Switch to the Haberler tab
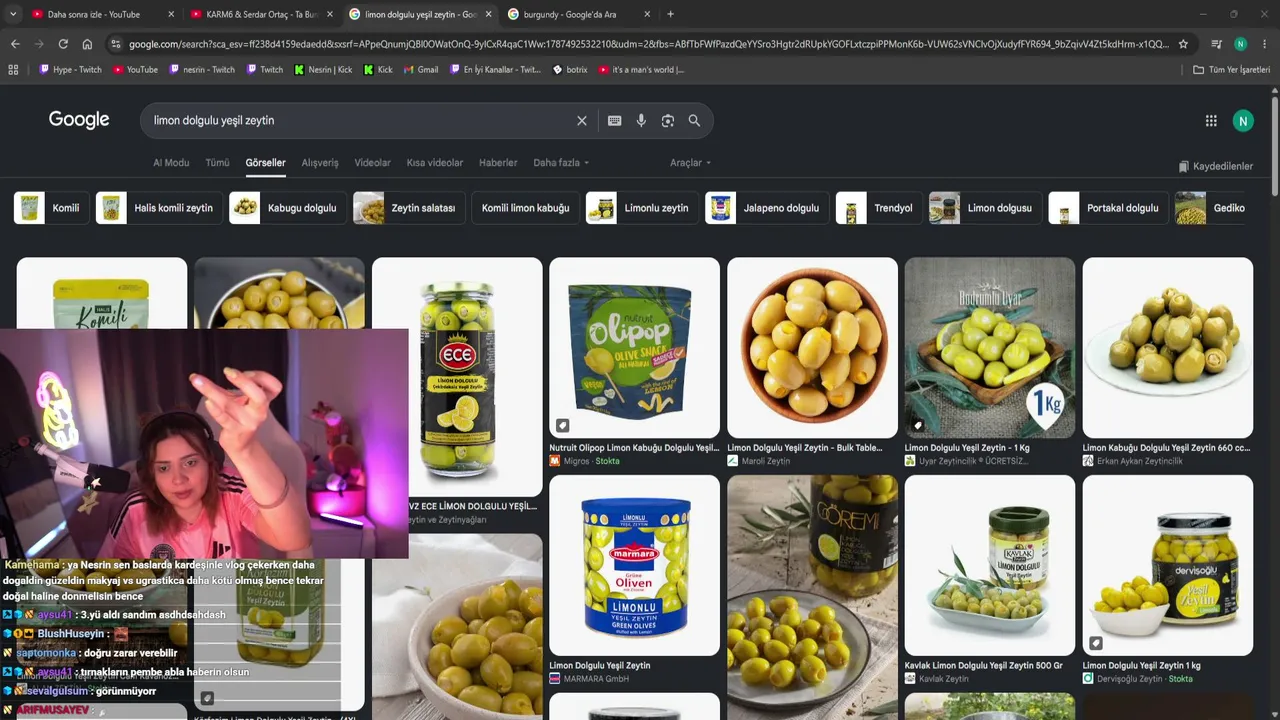The width and height of the screenshot is (1280, 720). 498,163
